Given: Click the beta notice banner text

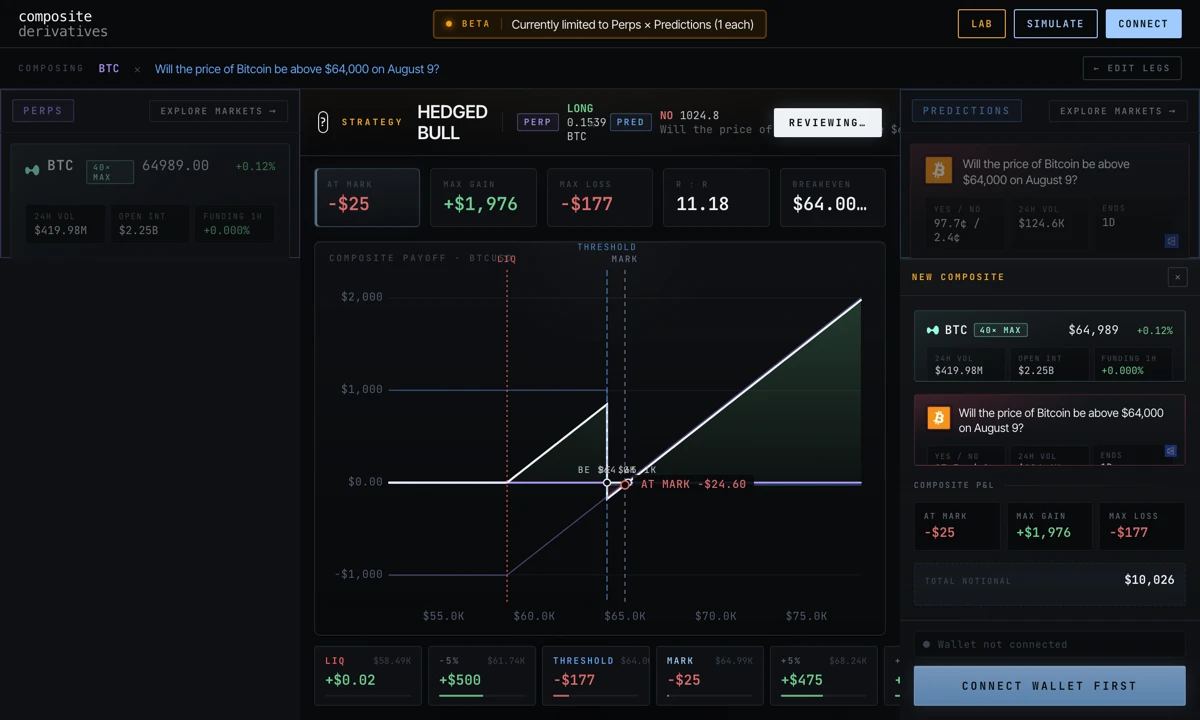Looking at the screenshot, I should coord(632,24).
